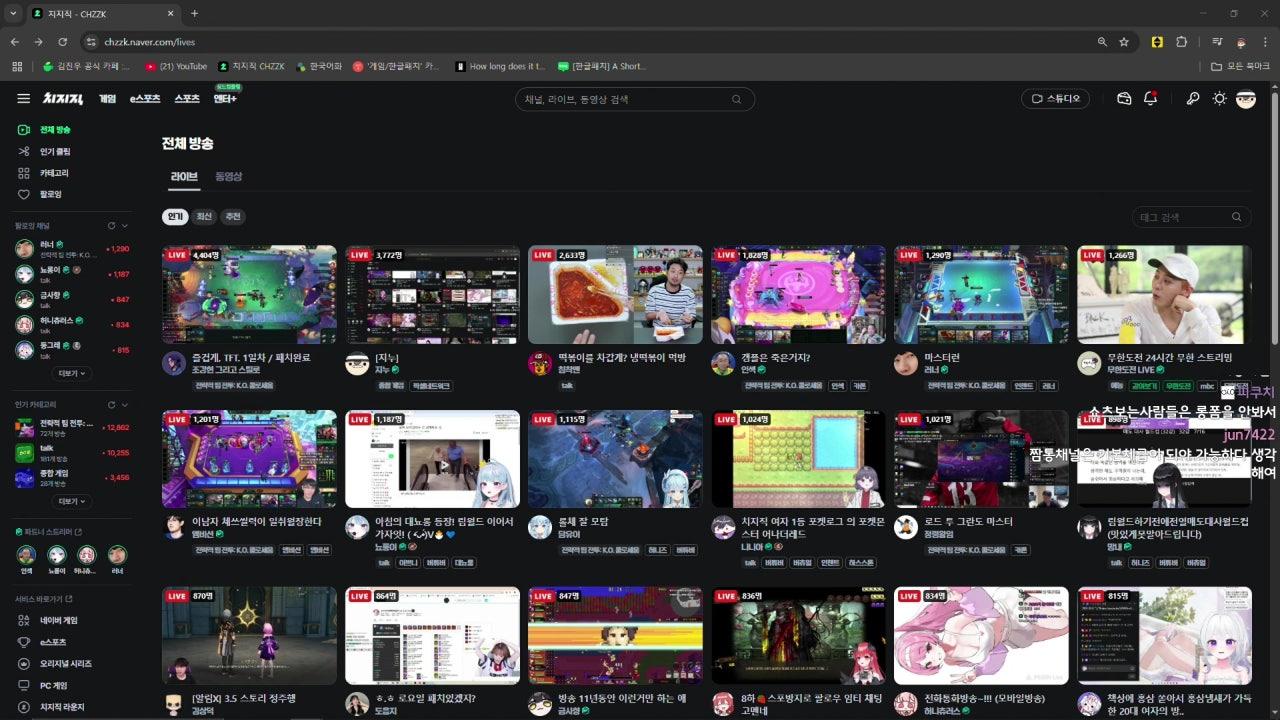Collapse the 팔로잉 채널 section

click(x=125, y=226)
